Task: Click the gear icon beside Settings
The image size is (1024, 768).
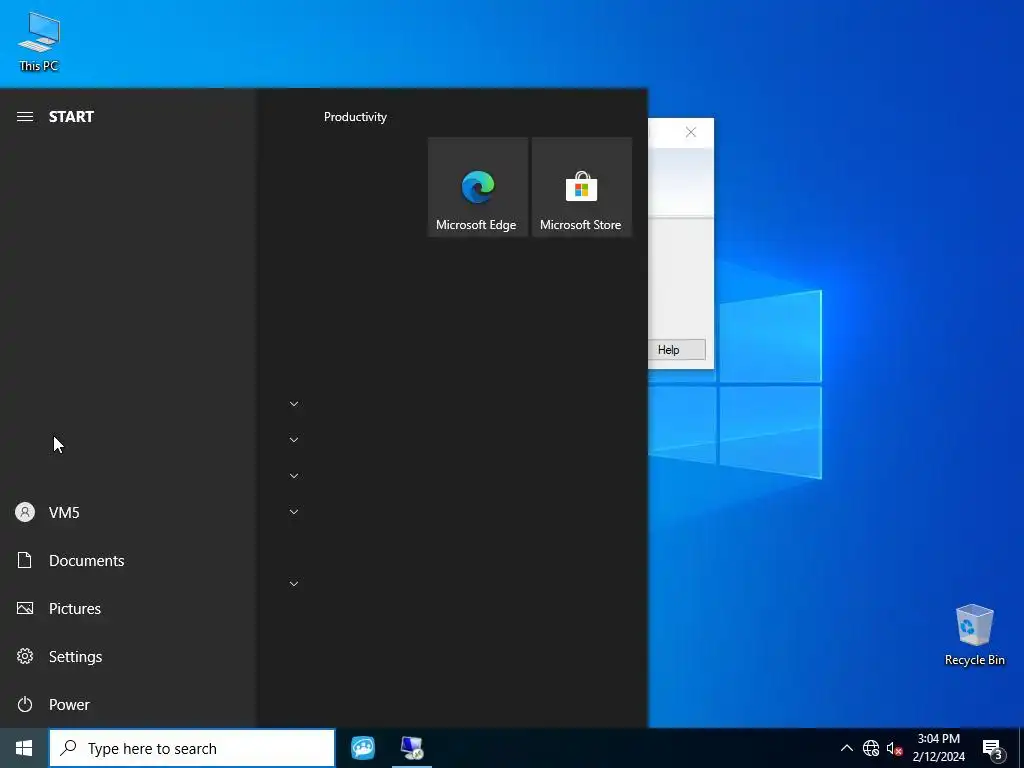Action: [x=25, y=656]
